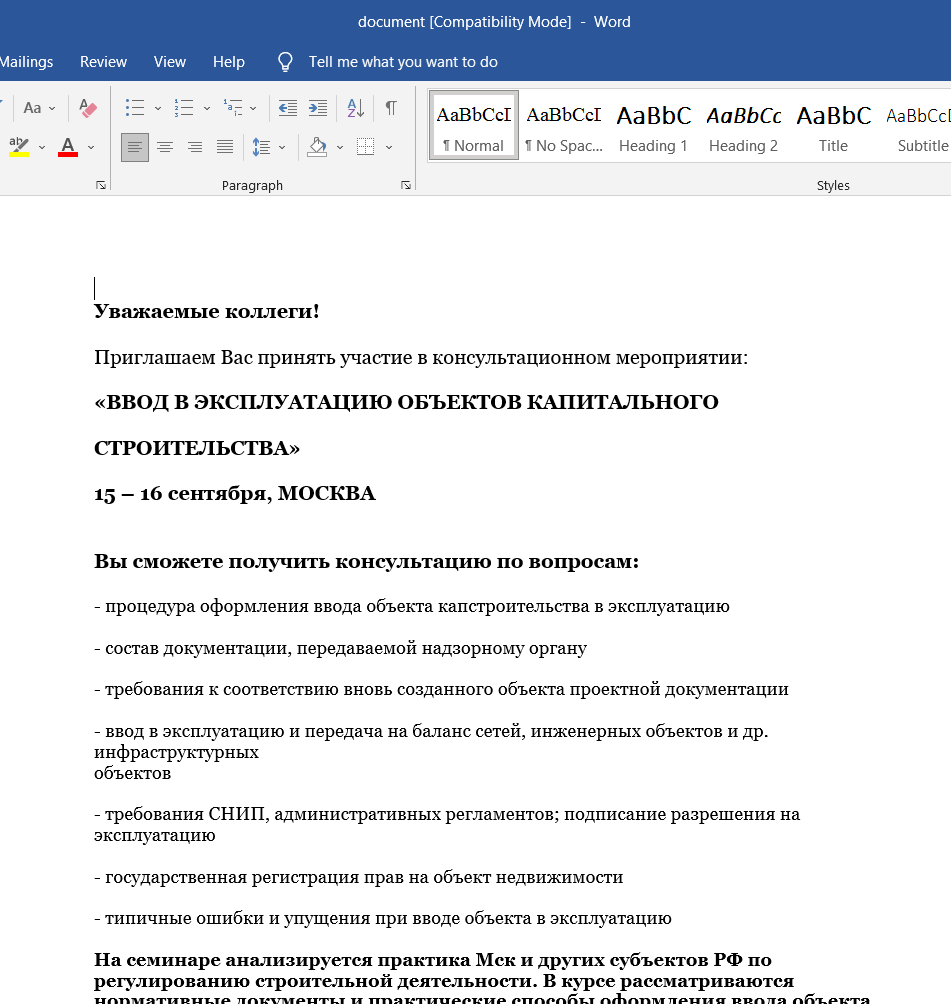
Task: Open the Paragraph settings dialog launcher
Action: (406, 185)
